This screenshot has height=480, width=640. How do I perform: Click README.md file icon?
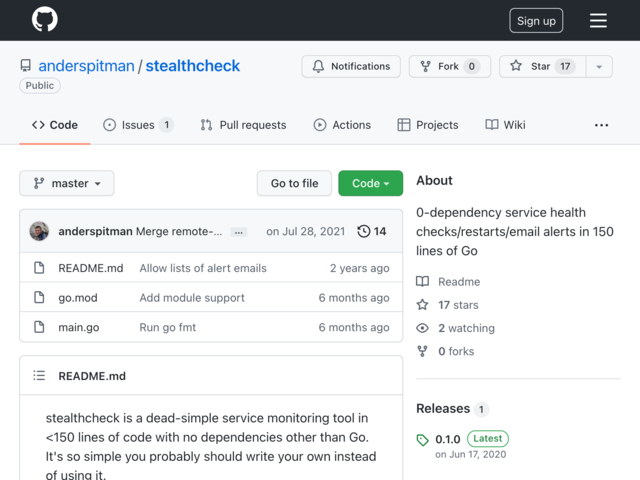point(39,268)
